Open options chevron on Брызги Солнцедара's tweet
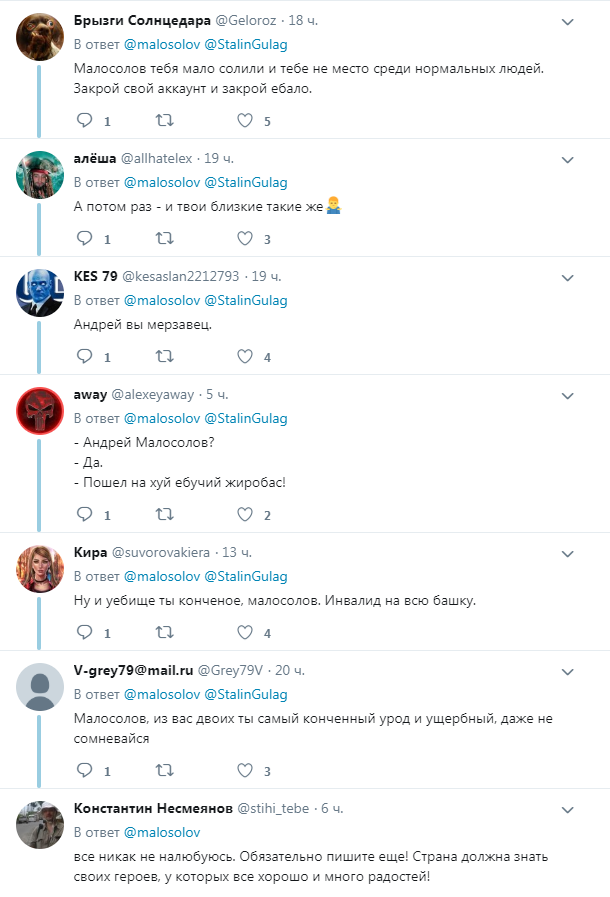 tap(566, 22)
